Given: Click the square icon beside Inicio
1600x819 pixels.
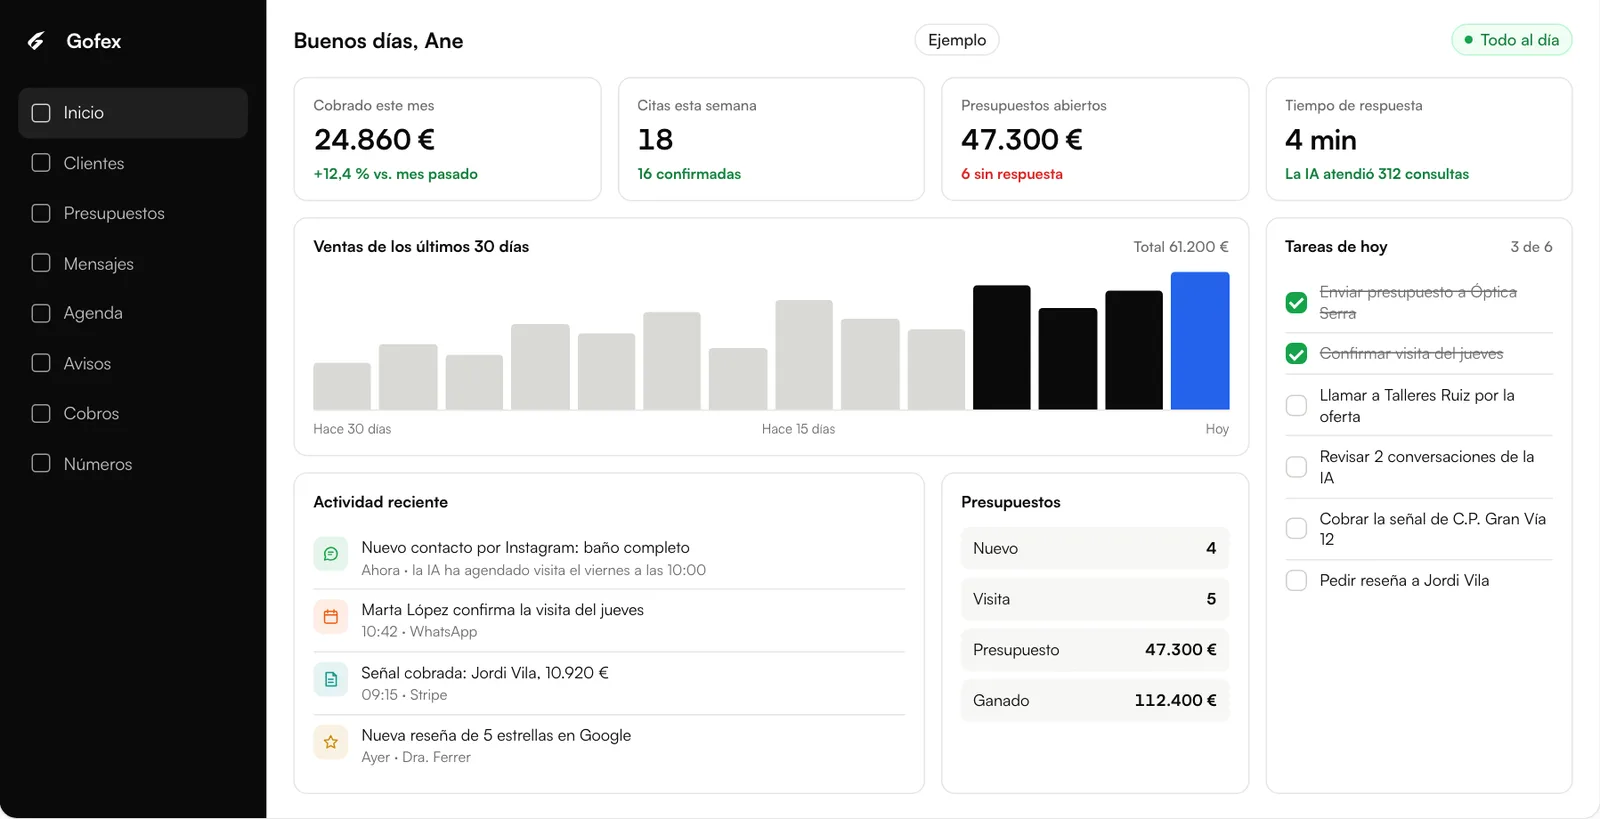Looking at the screenshot, I should pyautogui.click(x=41, y=113).
